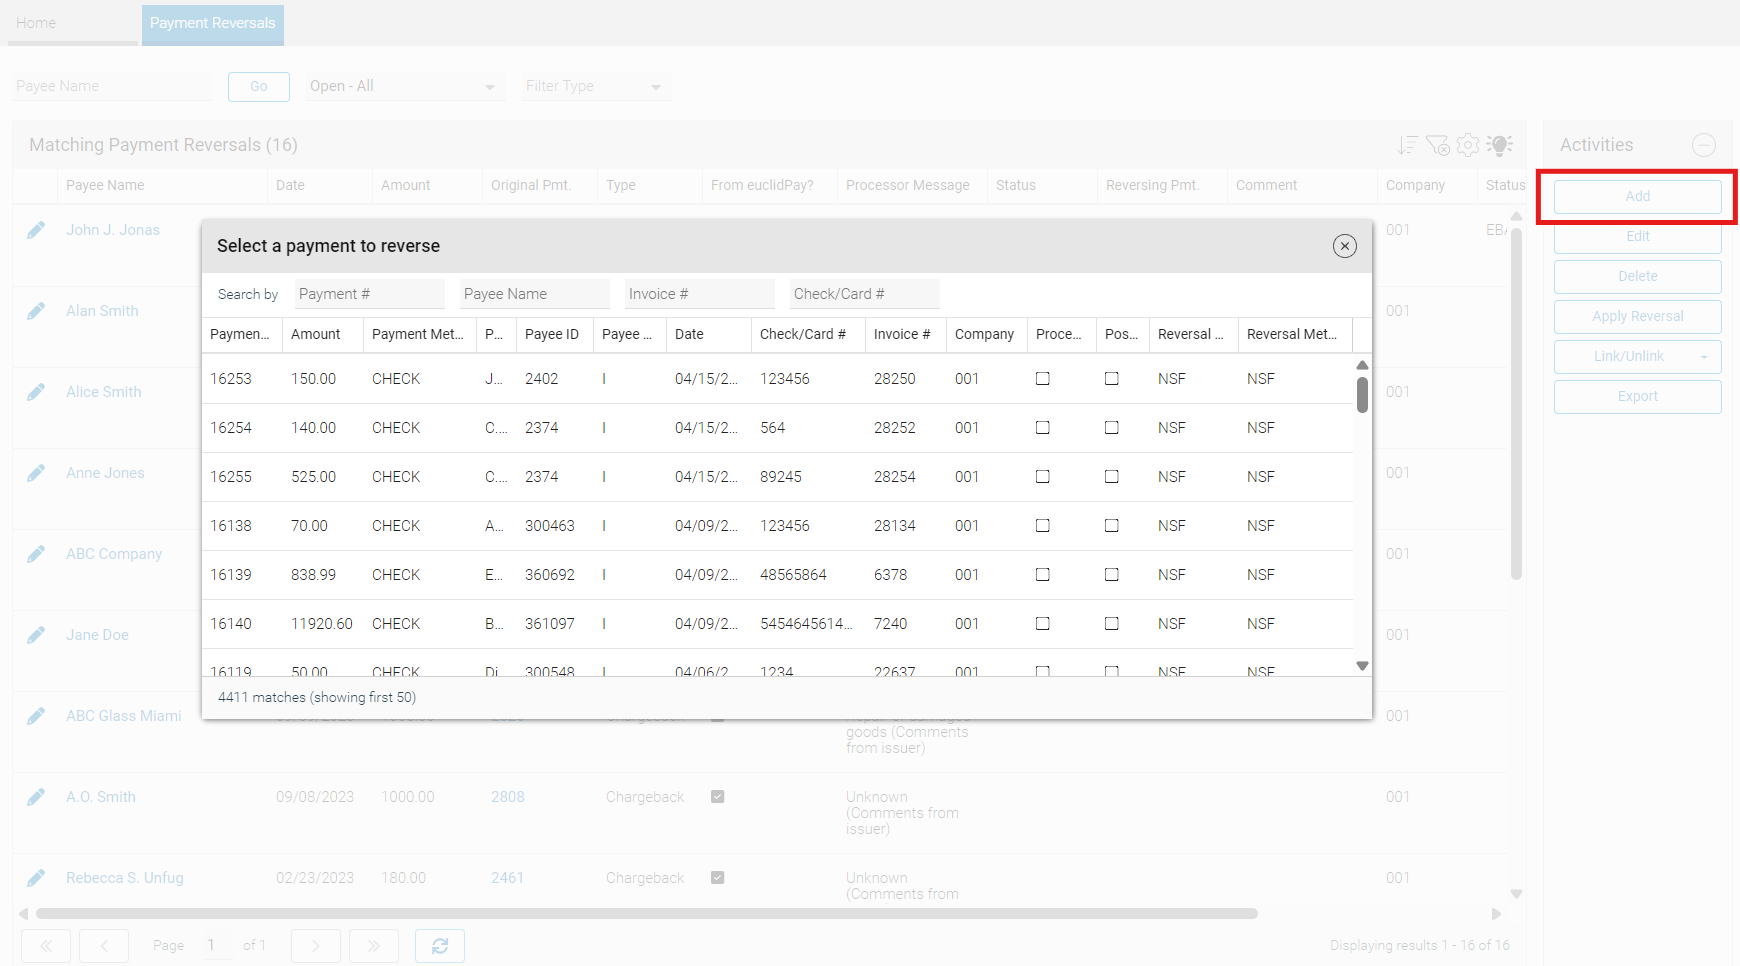This screenshot has width=1740, height=966.
Task: Click the Payee Name filter field
Action: click(x=112, y=87)
